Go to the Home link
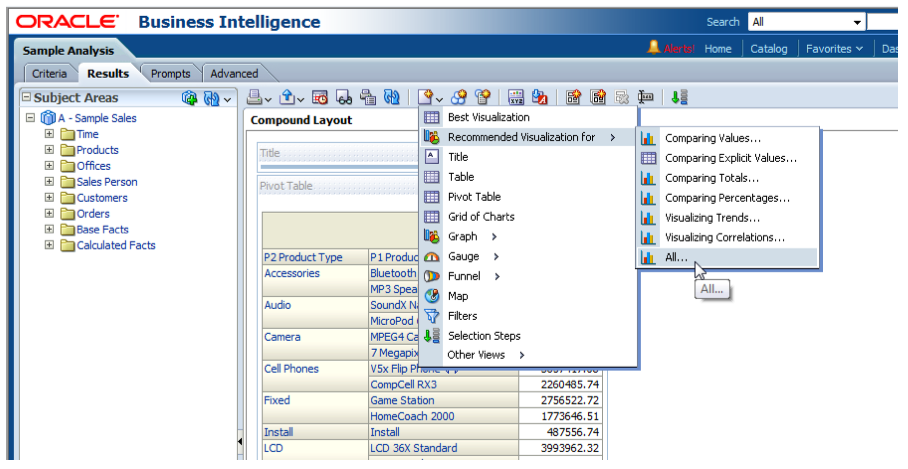This screenshot has height=469, width=908. tap(717, 49)
